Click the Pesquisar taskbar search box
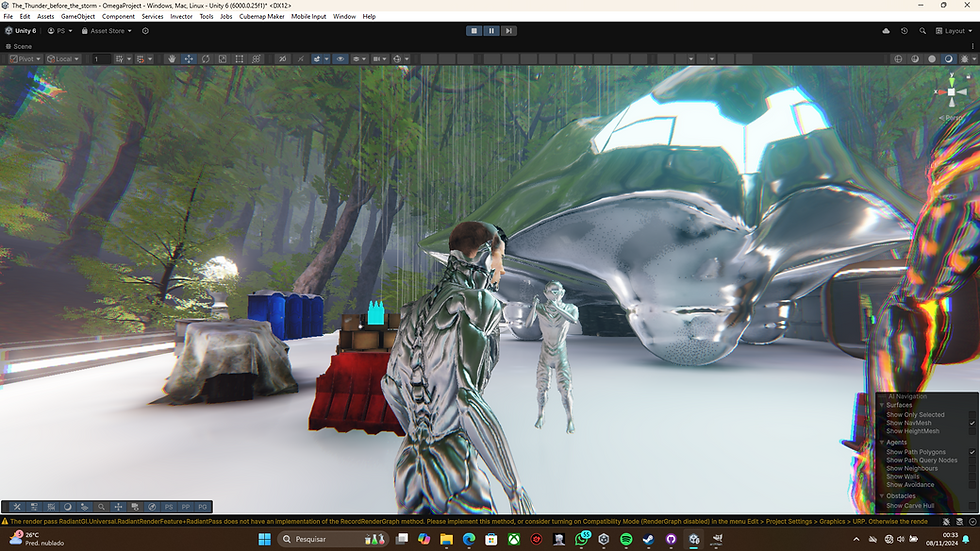980x551 pixels. pyautogui.click(x=332, y=539)
